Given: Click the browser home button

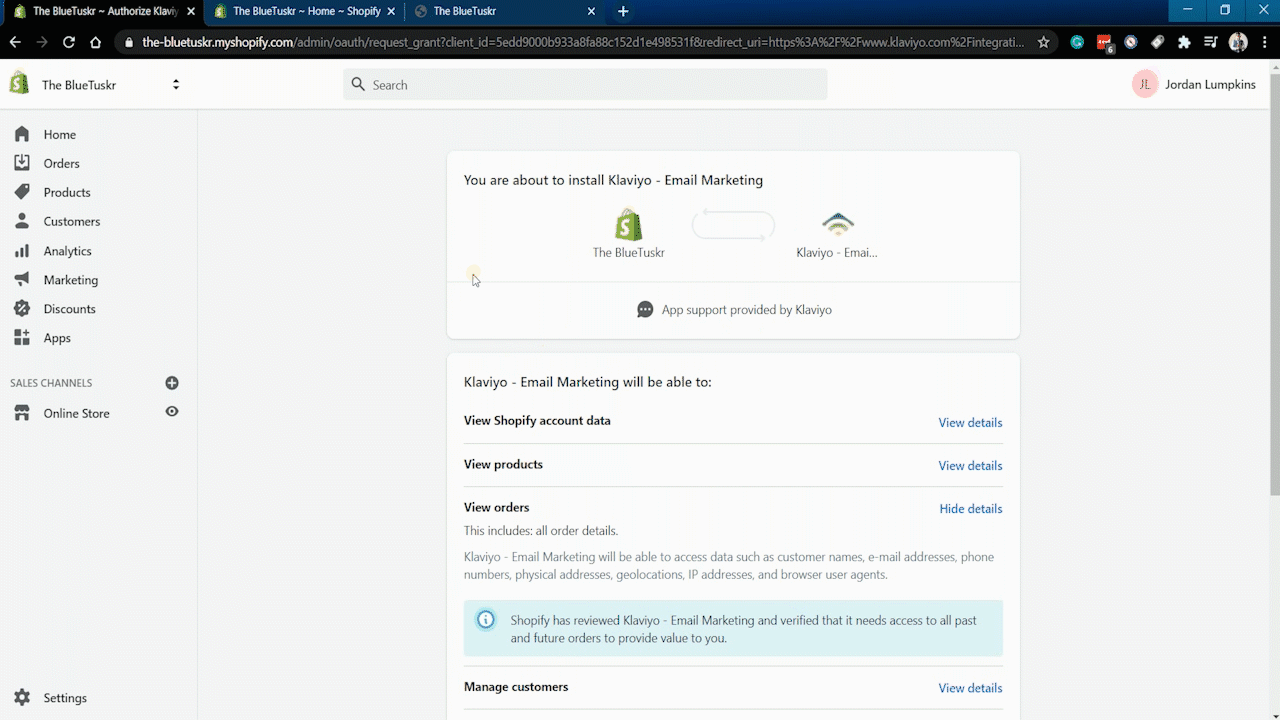Looking at the screenshot, I should tap(96, 42).
